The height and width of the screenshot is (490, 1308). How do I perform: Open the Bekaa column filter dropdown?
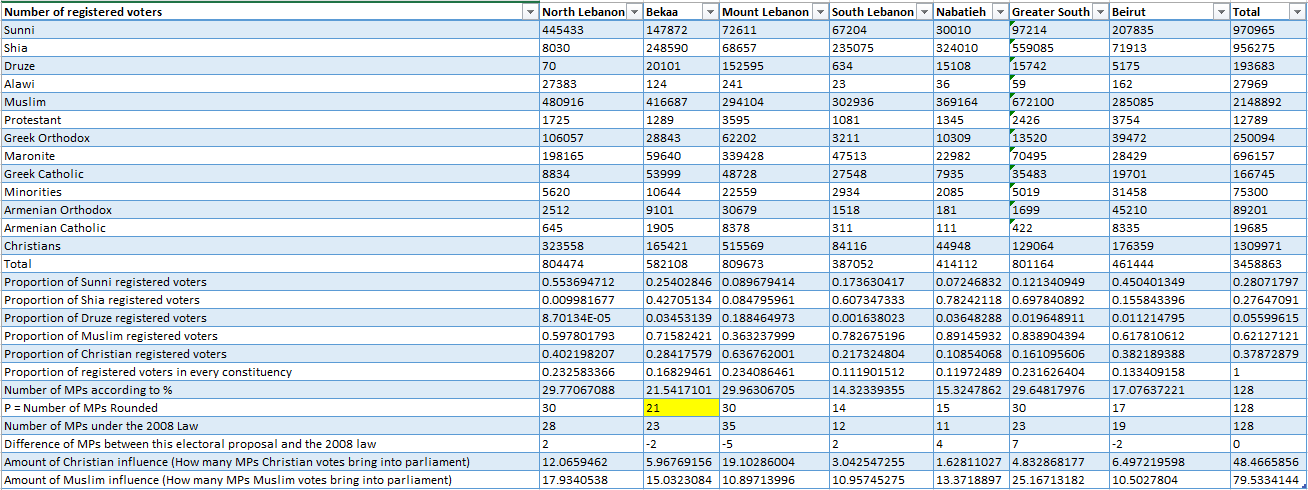click(x=709, y=12)
